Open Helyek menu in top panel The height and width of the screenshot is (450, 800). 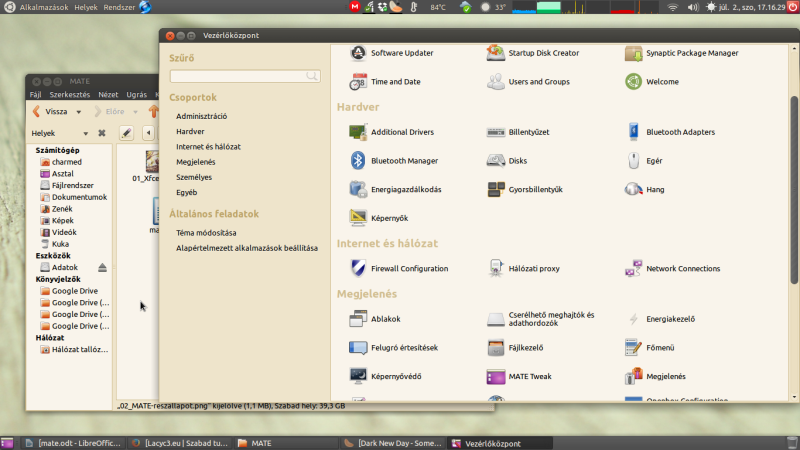[86, 7]
